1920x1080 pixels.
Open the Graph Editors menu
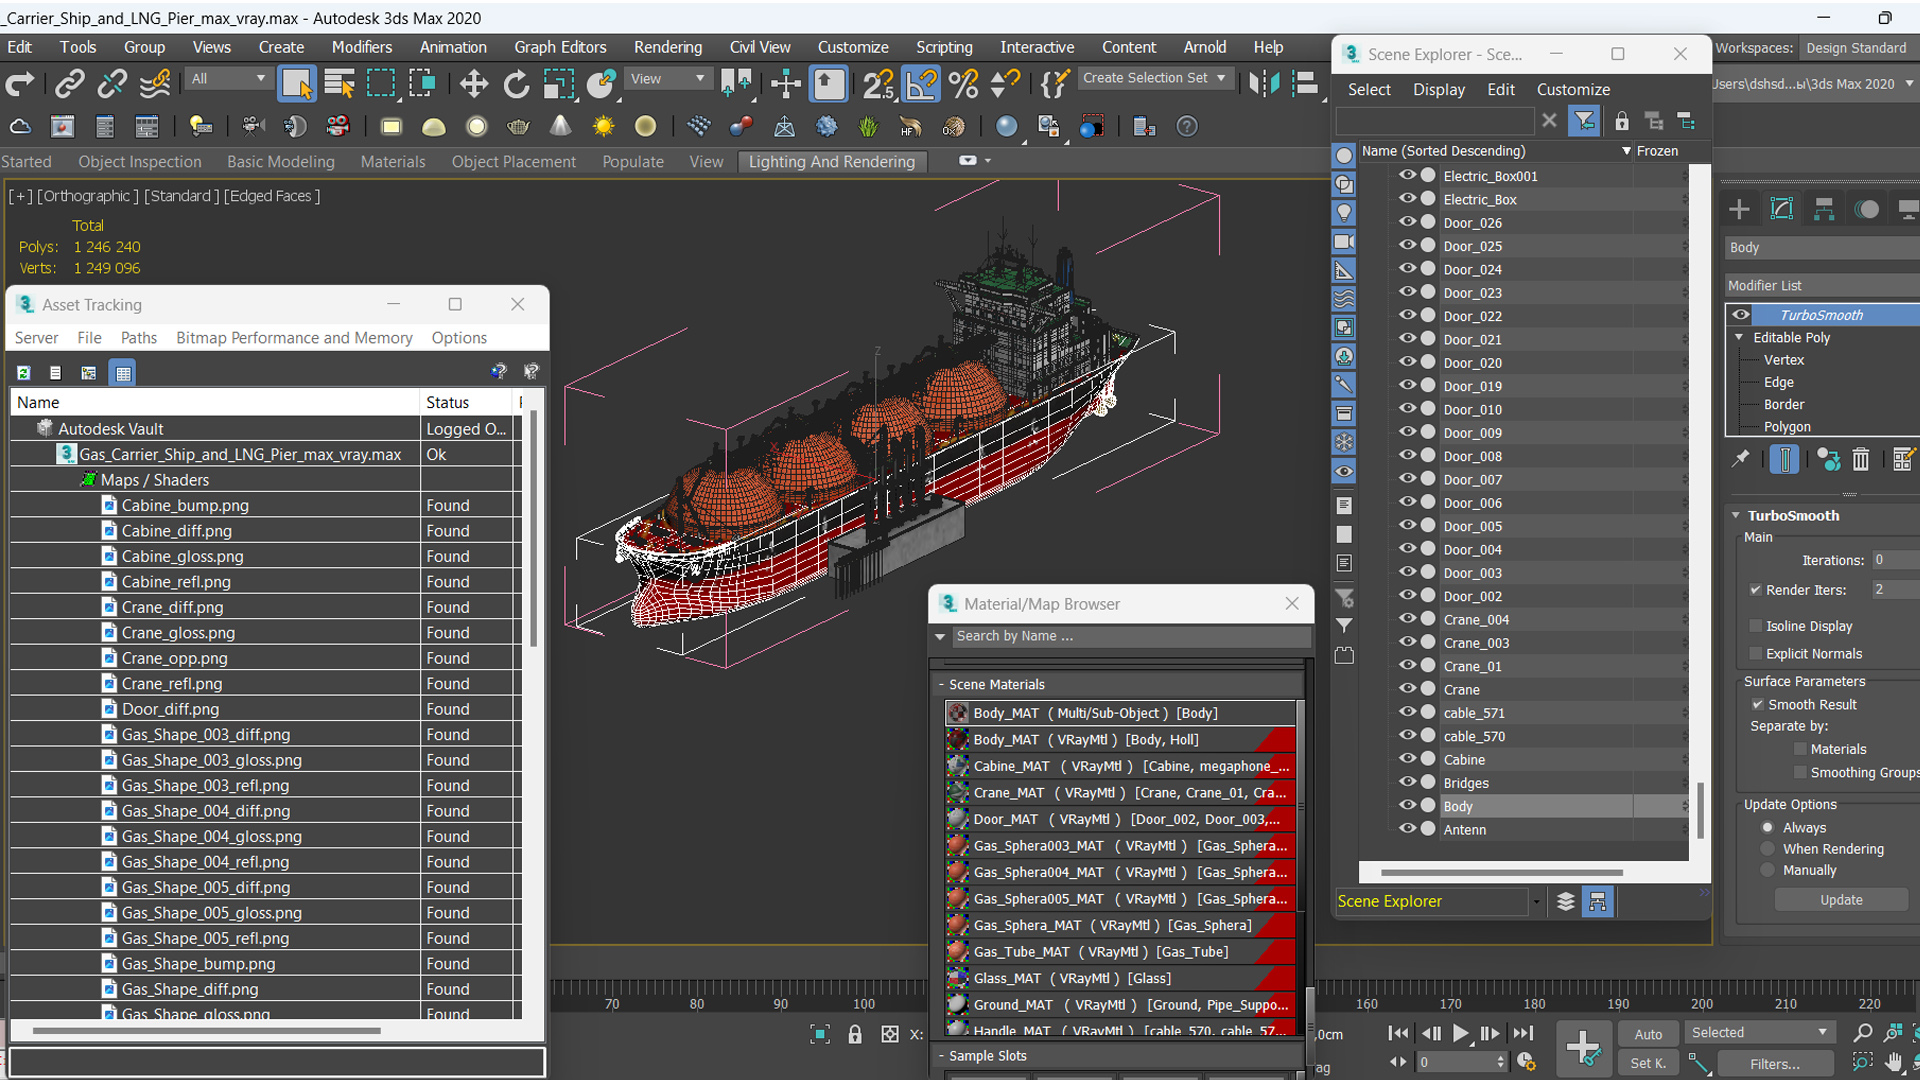coord(560,47)
